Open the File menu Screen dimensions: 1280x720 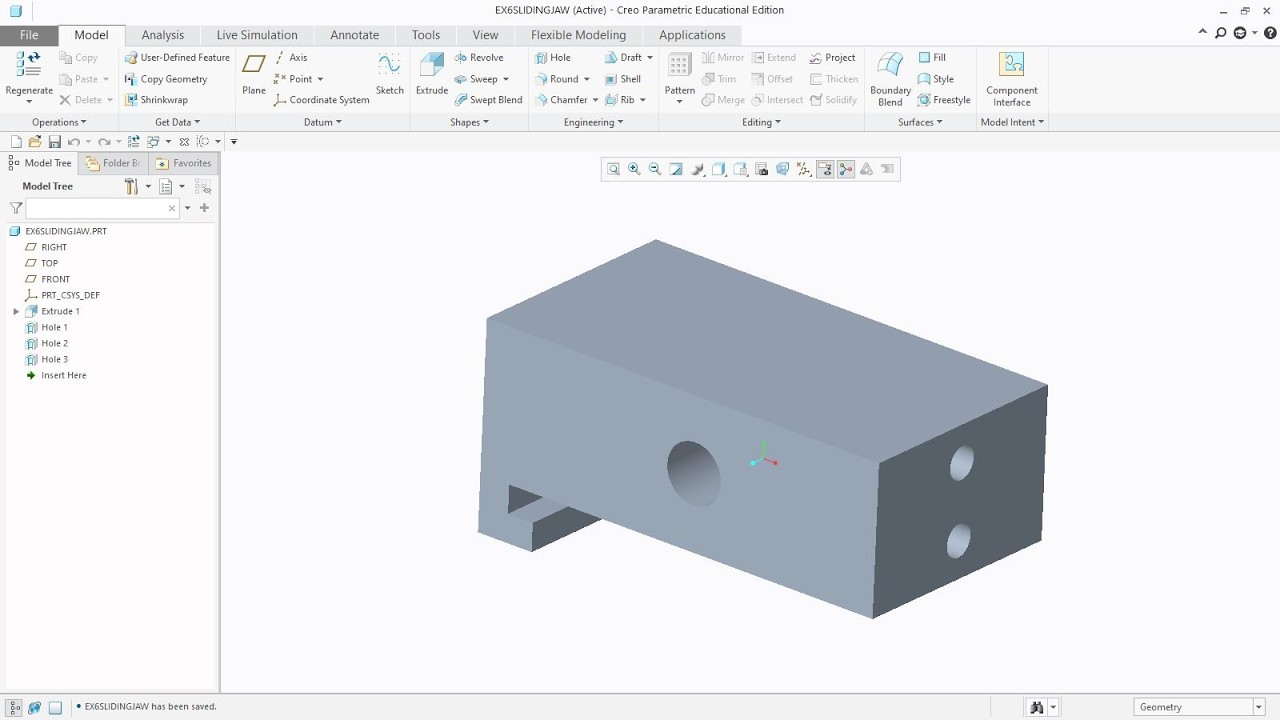(x=29, y=35)
